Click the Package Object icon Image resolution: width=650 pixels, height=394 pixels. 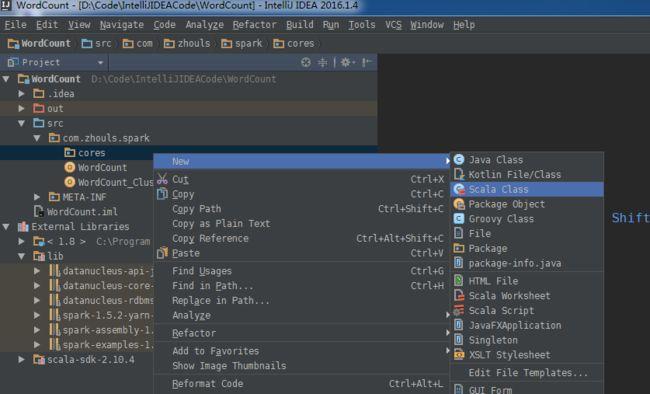tap(459, 204)
